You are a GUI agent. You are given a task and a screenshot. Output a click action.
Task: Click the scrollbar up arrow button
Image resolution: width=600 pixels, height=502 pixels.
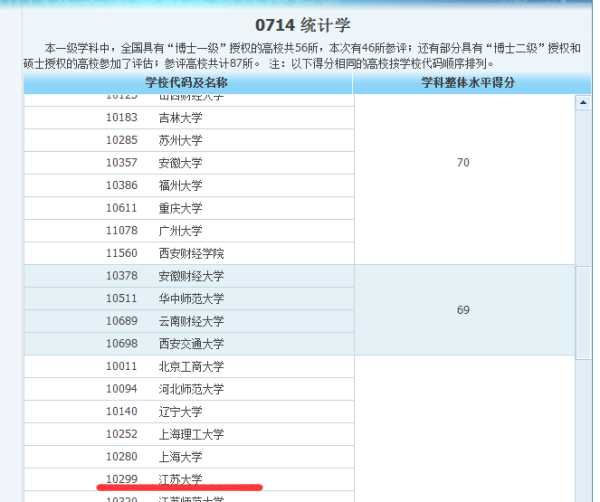[583, 103]
